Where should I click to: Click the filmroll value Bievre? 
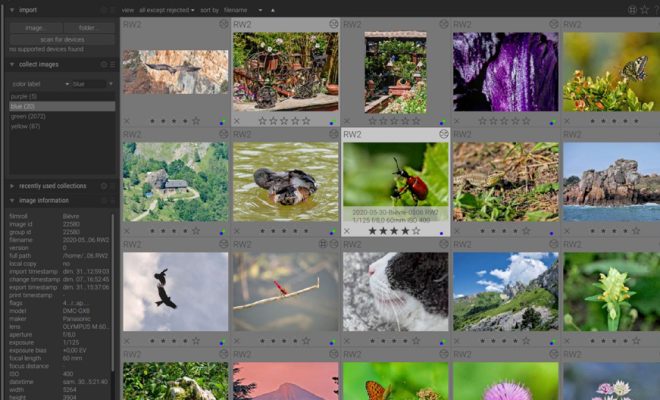[71, 216]
